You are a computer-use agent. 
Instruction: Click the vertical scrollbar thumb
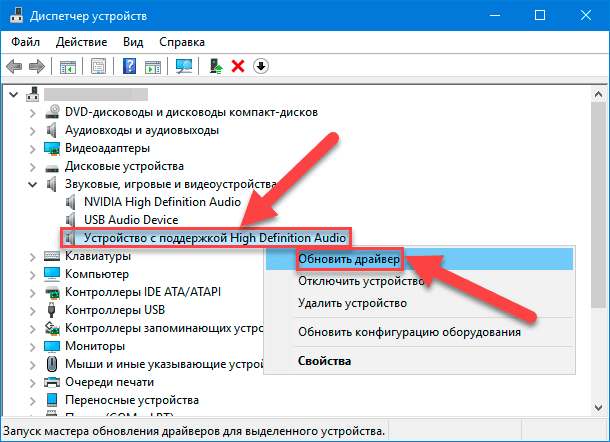click(x=598, y=205)
